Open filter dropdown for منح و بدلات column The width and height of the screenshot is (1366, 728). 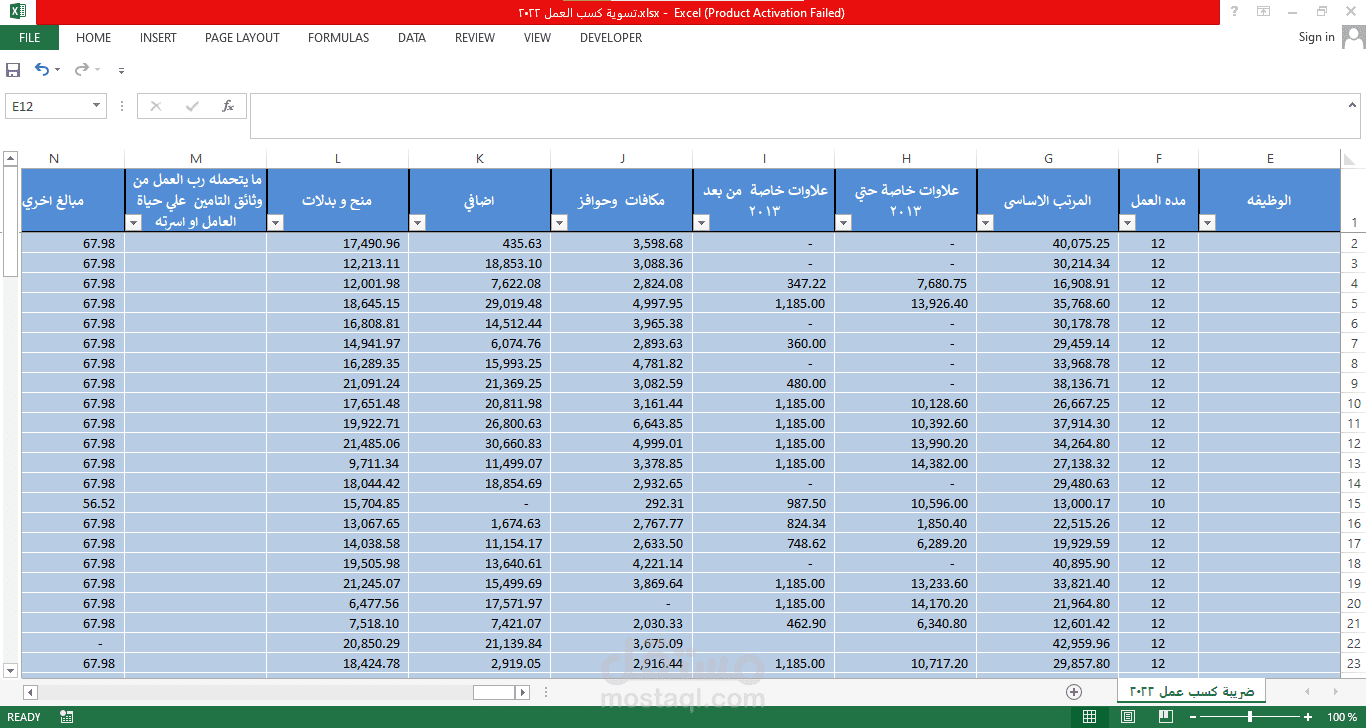(276, 223)
